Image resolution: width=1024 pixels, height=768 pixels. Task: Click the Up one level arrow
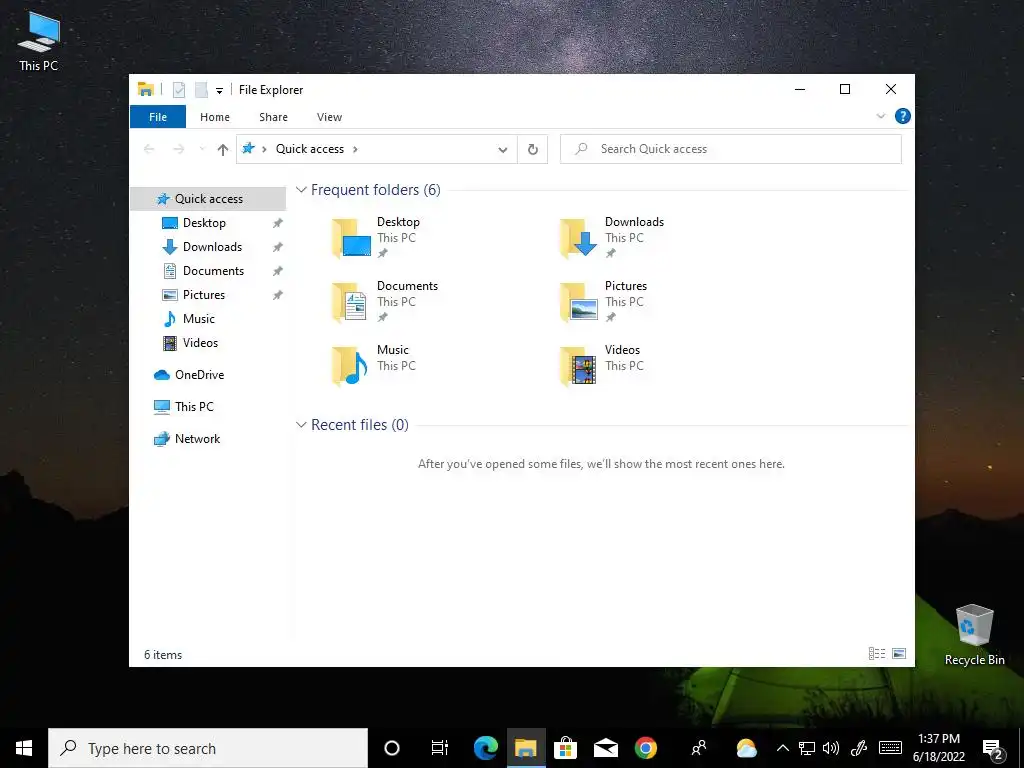point(223,150)
